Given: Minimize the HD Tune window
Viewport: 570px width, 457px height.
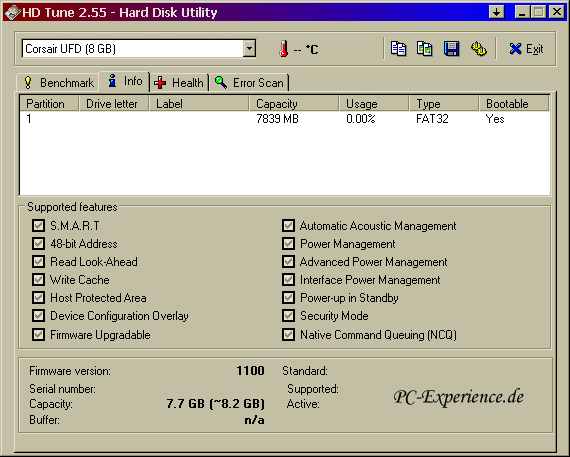Looking at the screenshot, I should click(x=522, y=12).
